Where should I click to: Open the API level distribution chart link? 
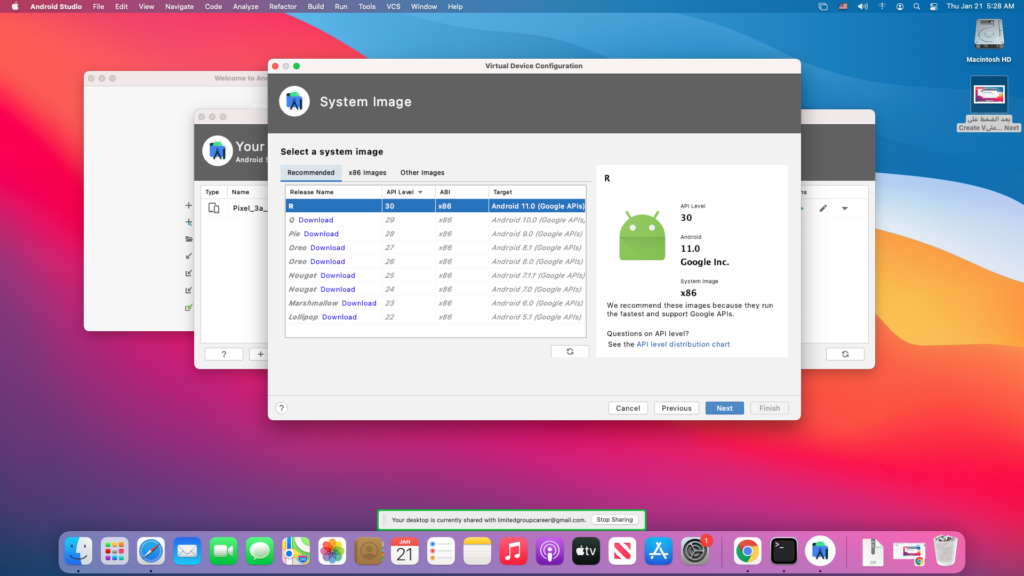pos(683,344)
